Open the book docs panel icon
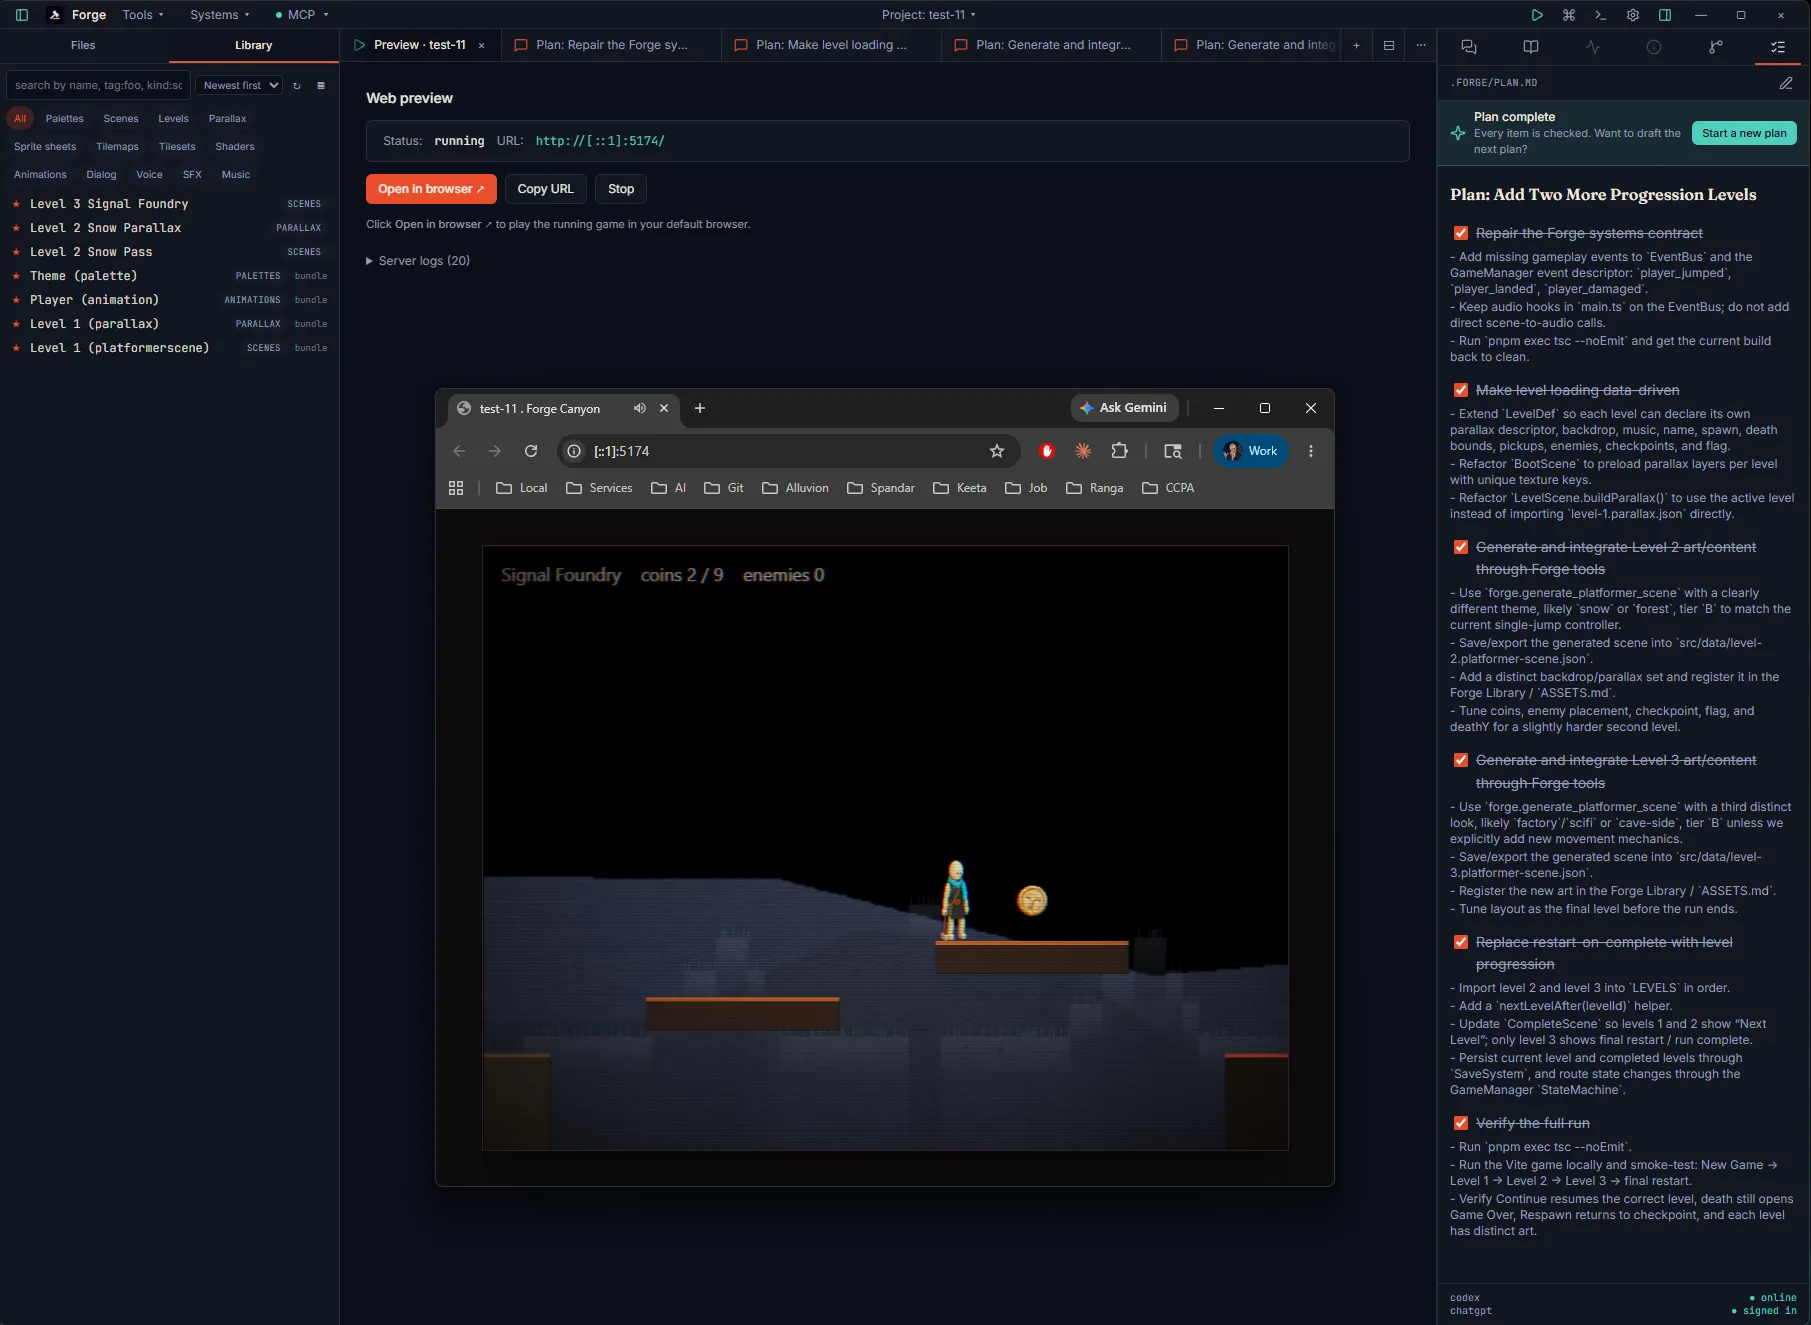 tap(1531, 47)
